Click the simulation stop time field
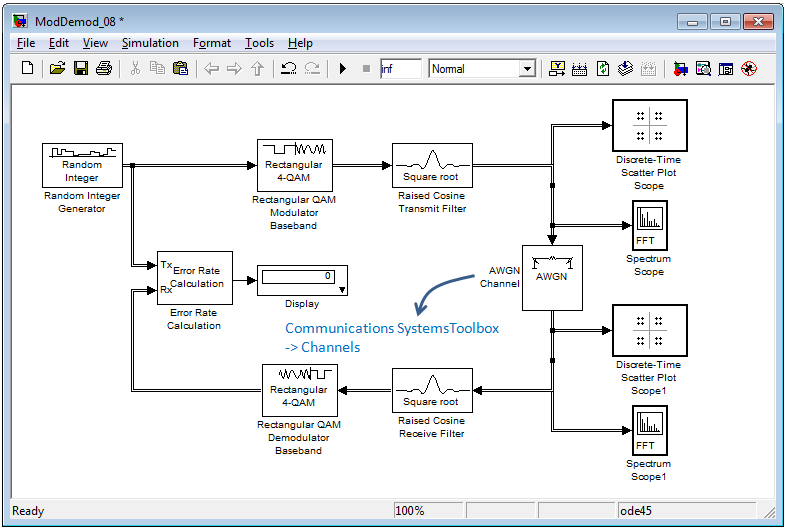 [401, 69]
